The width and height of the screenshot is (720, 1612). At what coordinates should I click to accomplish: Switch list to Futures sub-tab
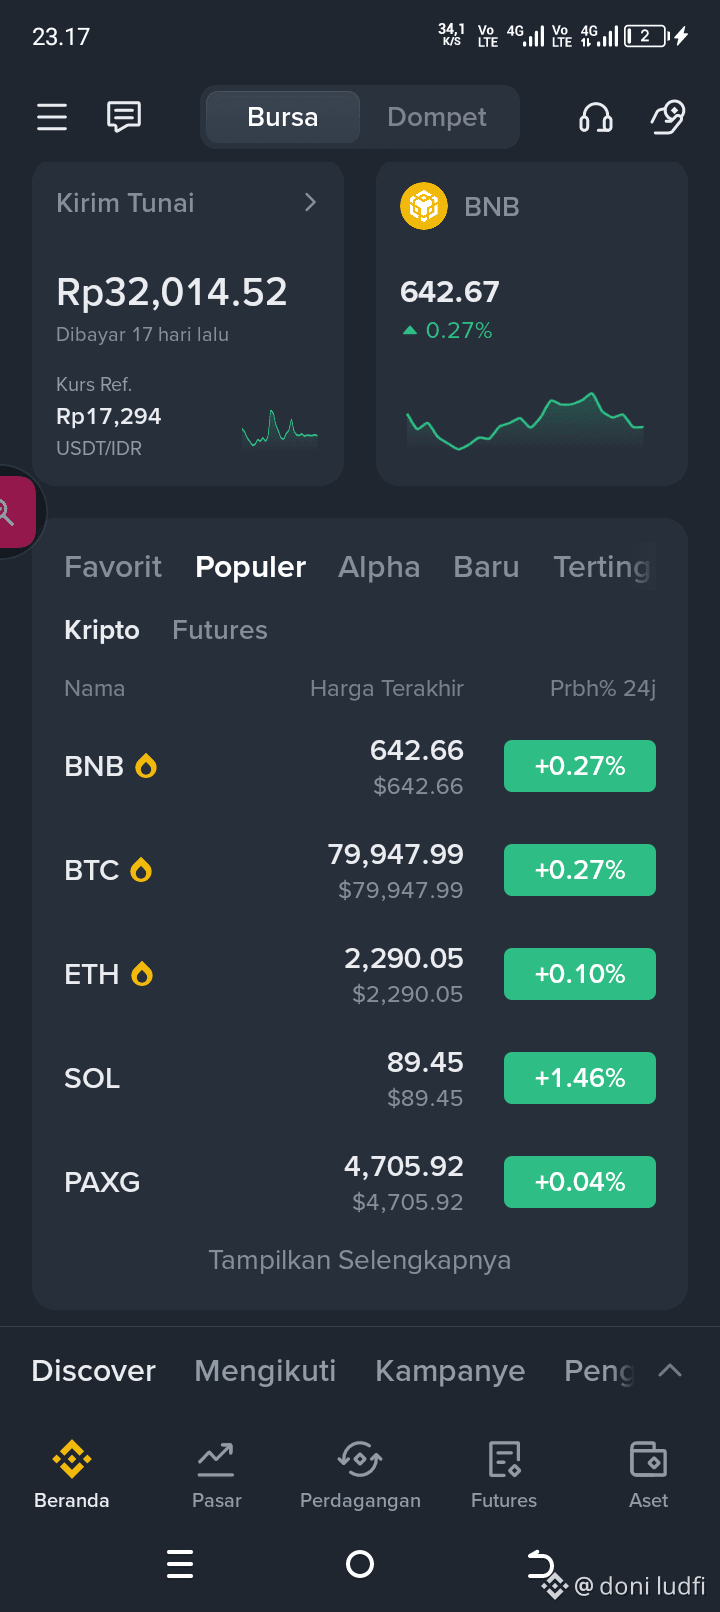(220, 630)
